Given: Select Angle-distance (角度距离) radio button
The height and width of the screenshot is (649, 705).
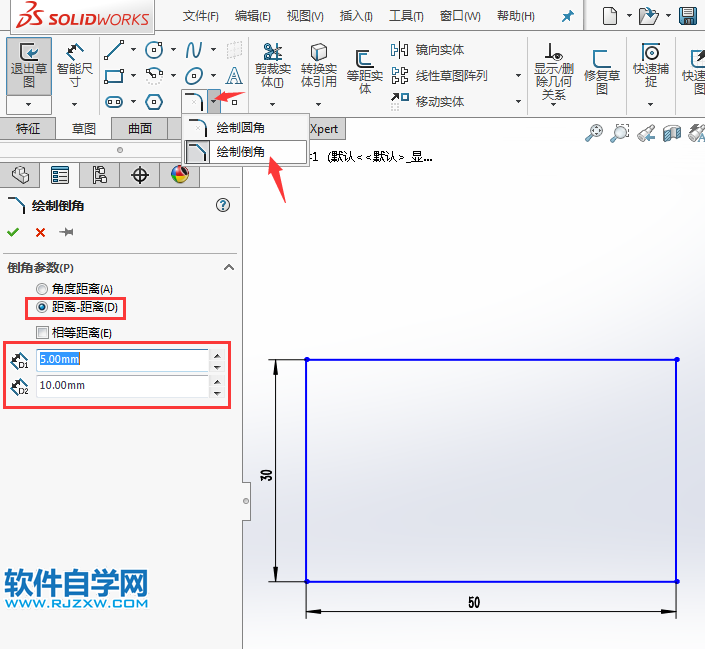Looking at the screenshot, I should (42, 289).
